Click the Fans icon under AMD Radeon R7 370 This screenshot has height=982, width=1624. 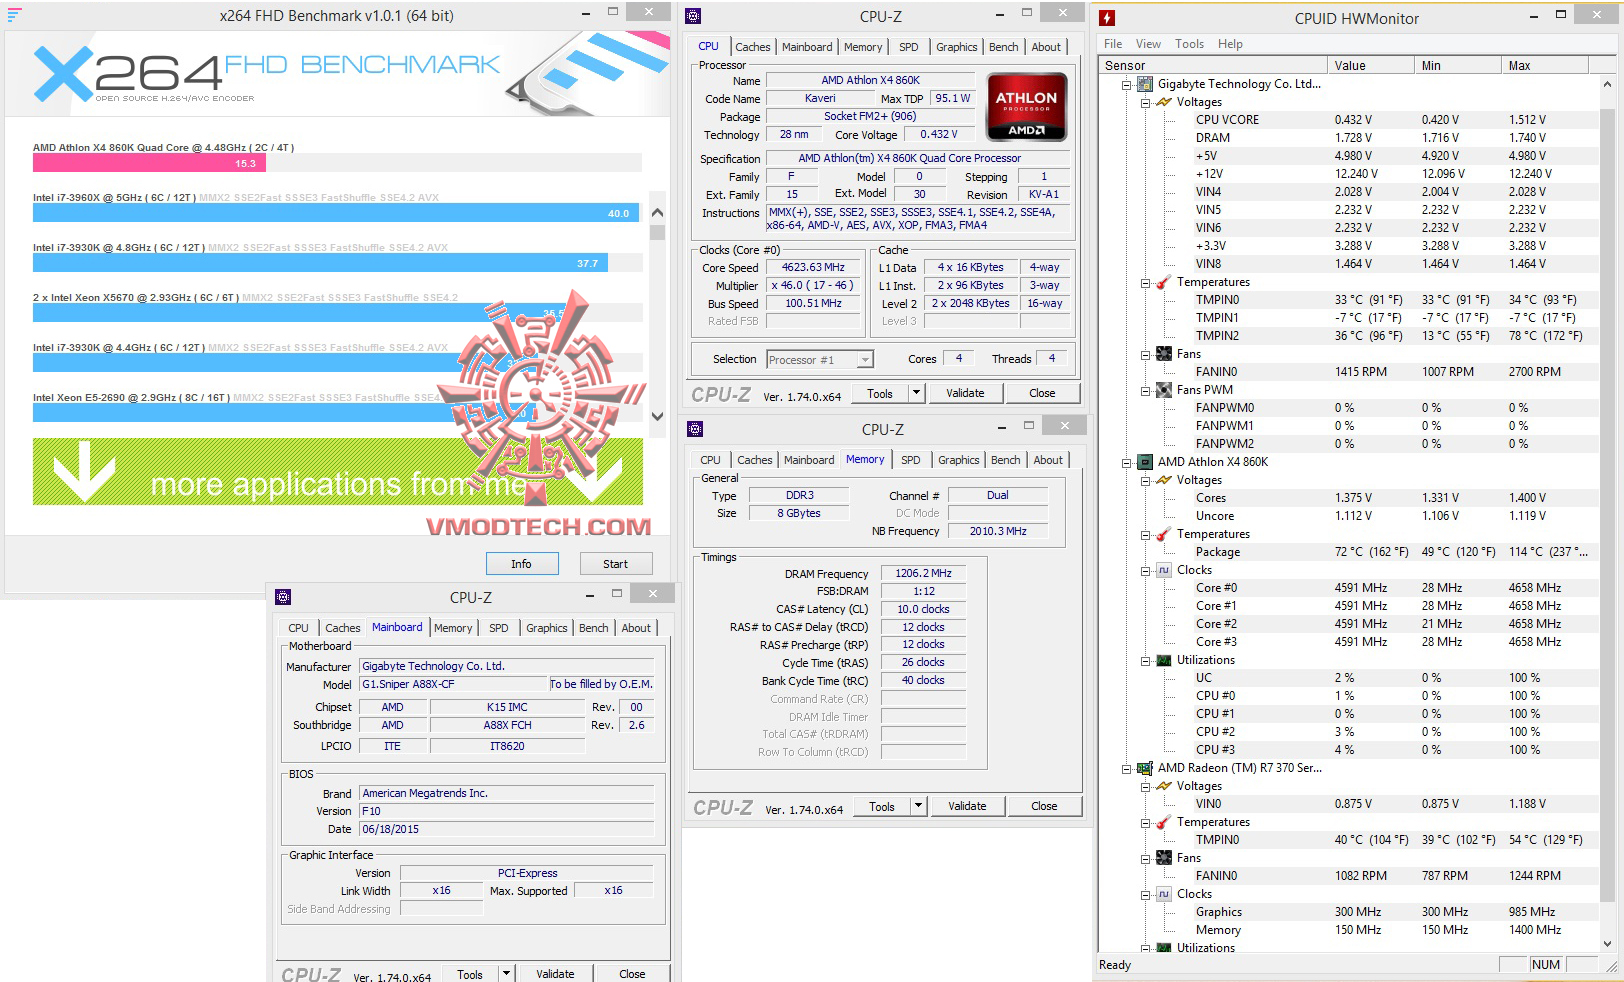pyautogui.click(x=1164, y=858)
